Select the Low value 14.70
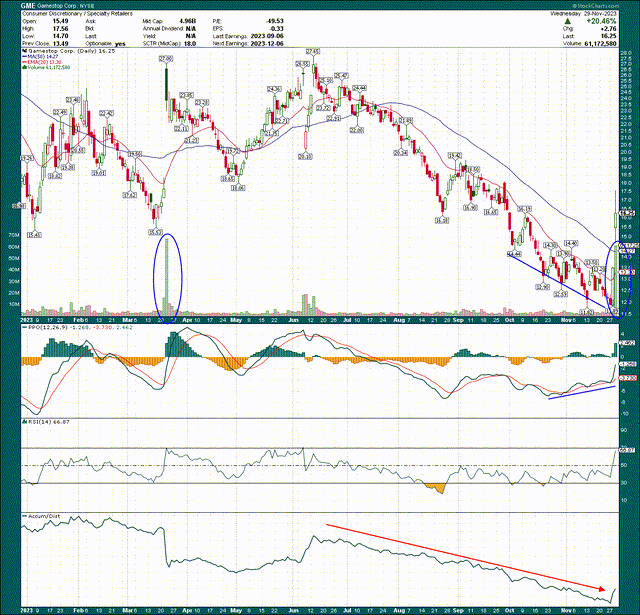The image size is (640, 615). click(x=61, y=36)
